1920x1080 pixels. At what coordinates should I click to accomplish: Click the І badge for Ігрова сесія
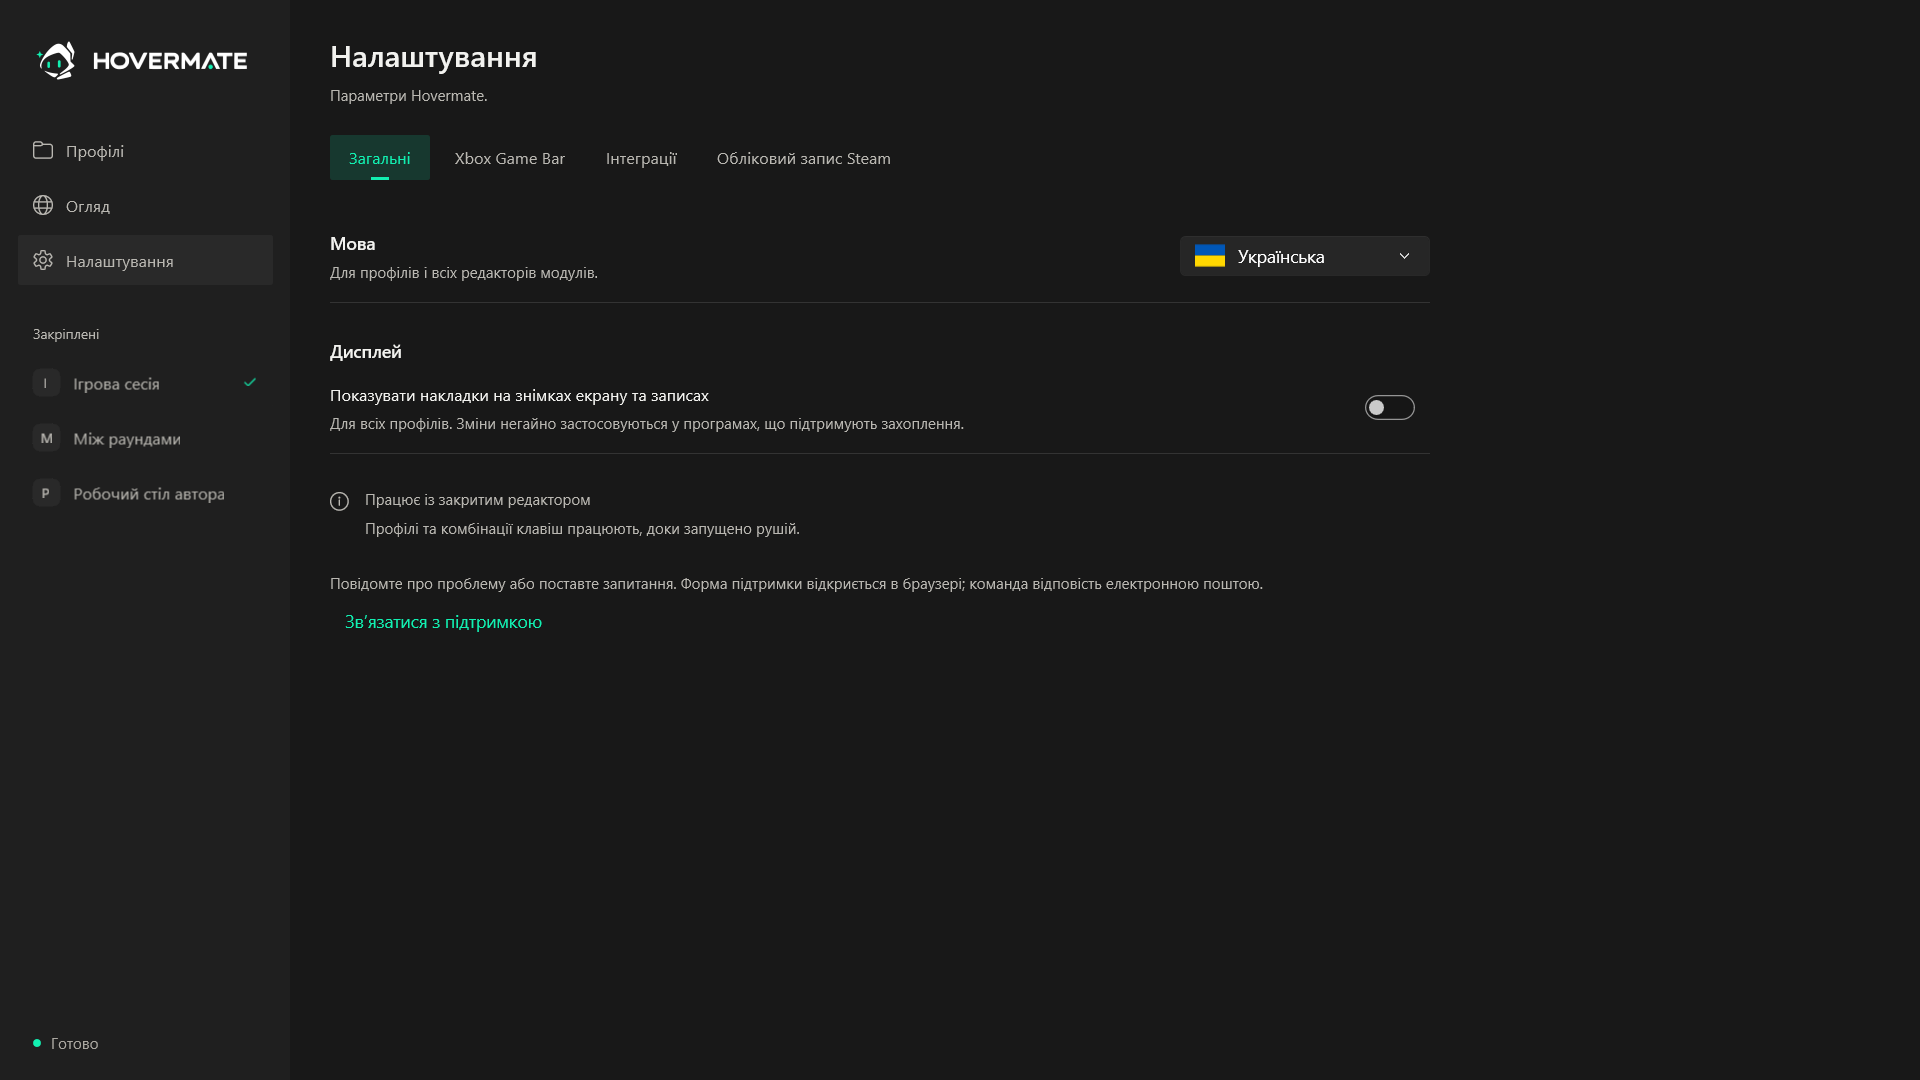click(46, 383)
